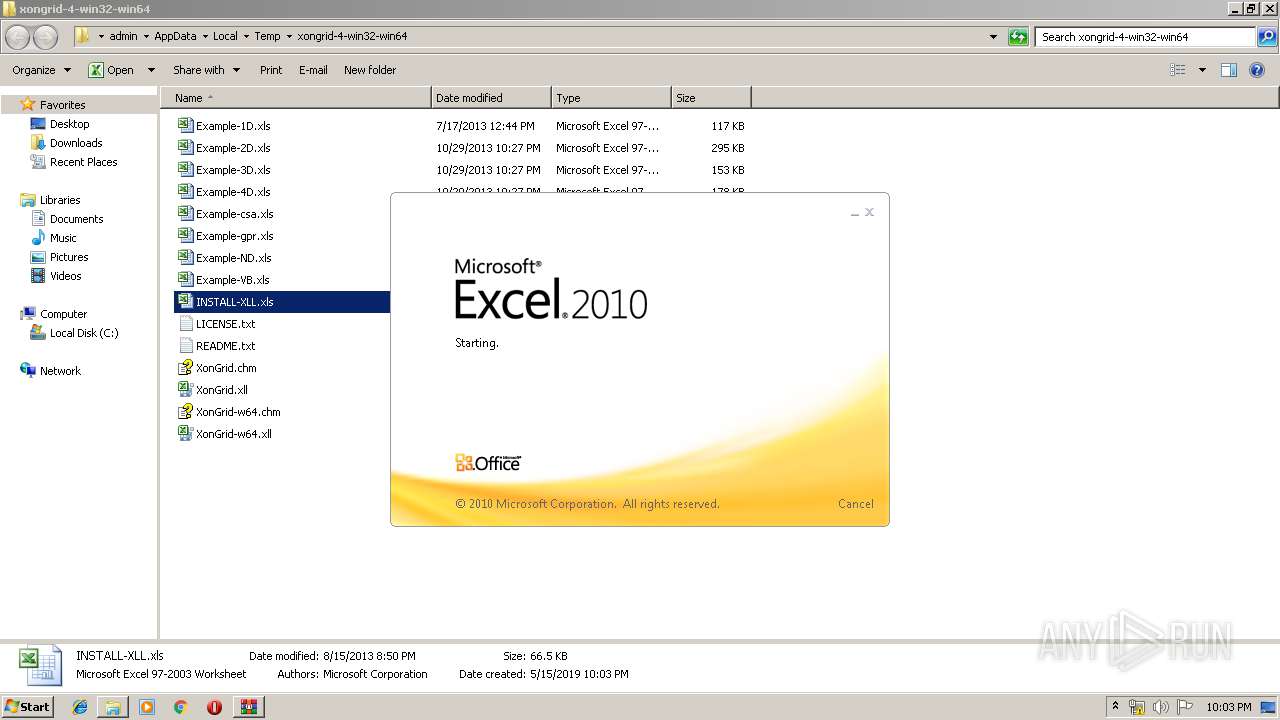Click the Temp breadcrumb segment

tap(267, 36)
